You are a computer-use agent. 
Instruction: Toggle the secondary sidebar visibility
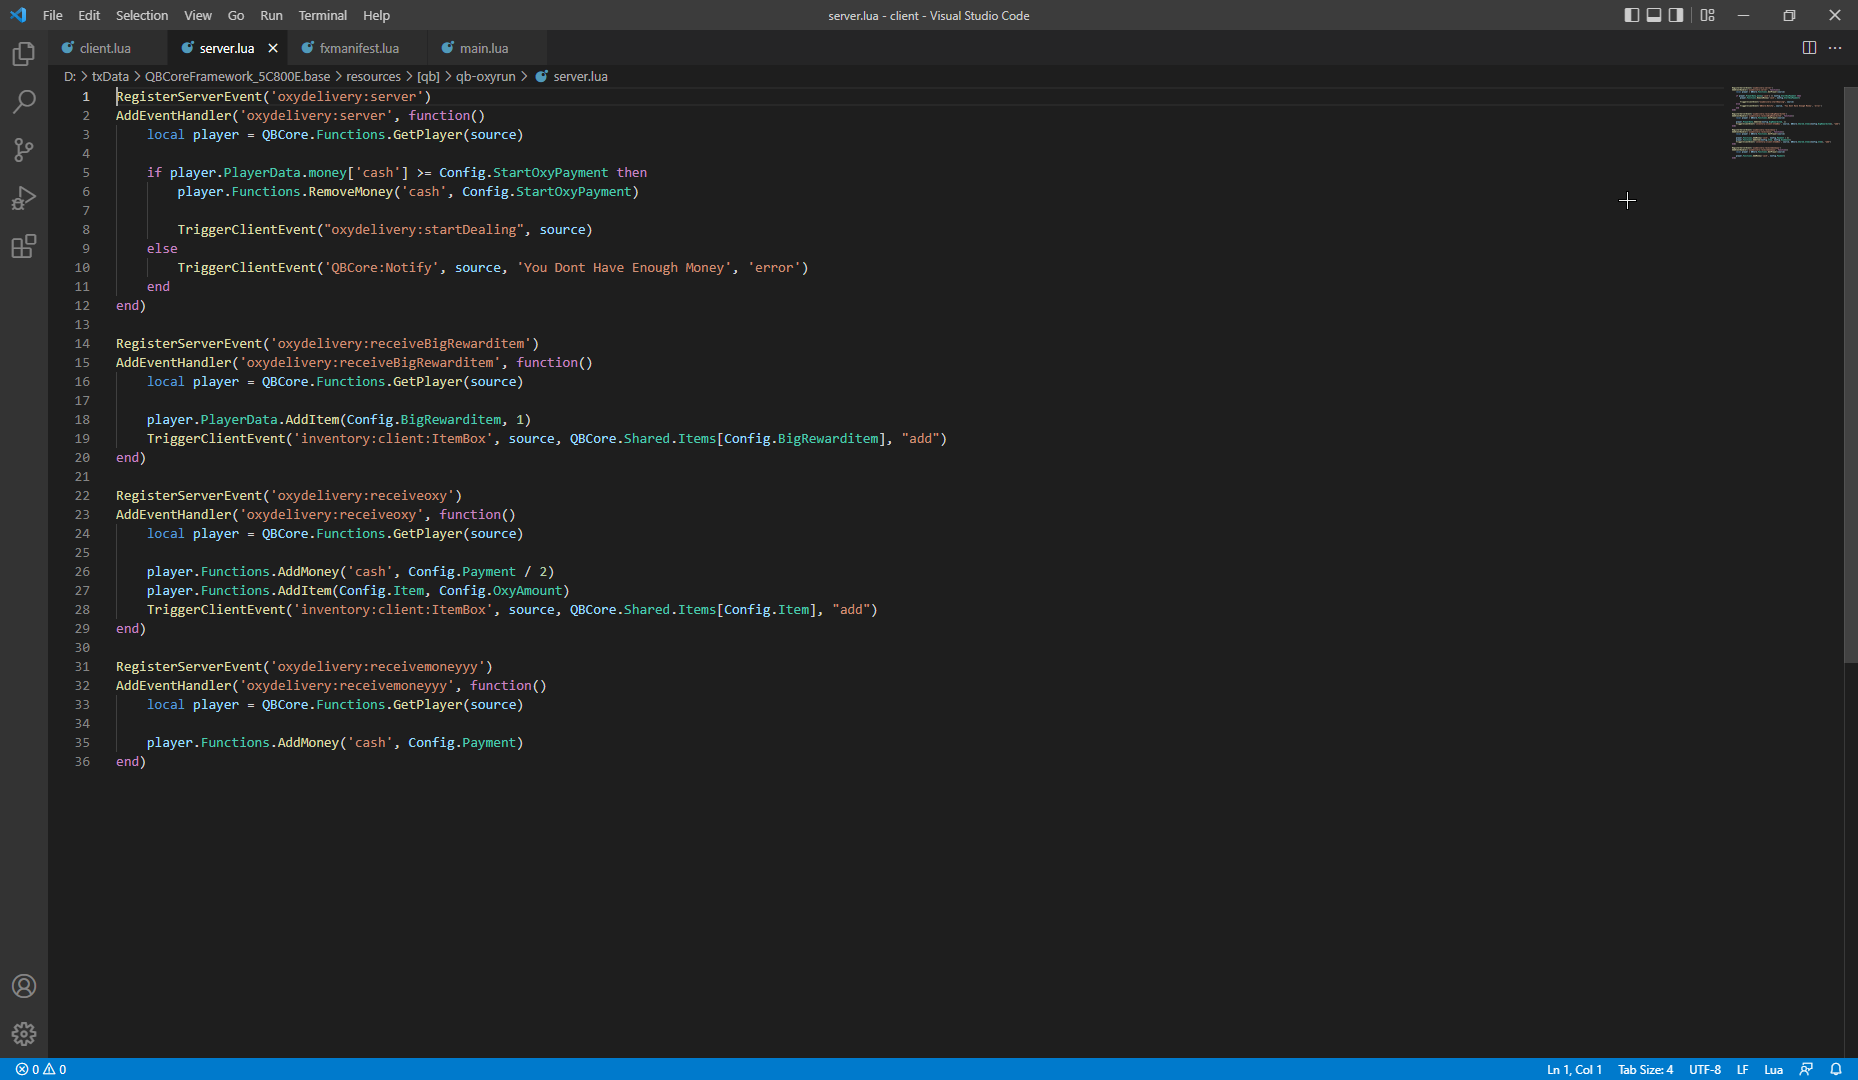(x=1674, y=15)
